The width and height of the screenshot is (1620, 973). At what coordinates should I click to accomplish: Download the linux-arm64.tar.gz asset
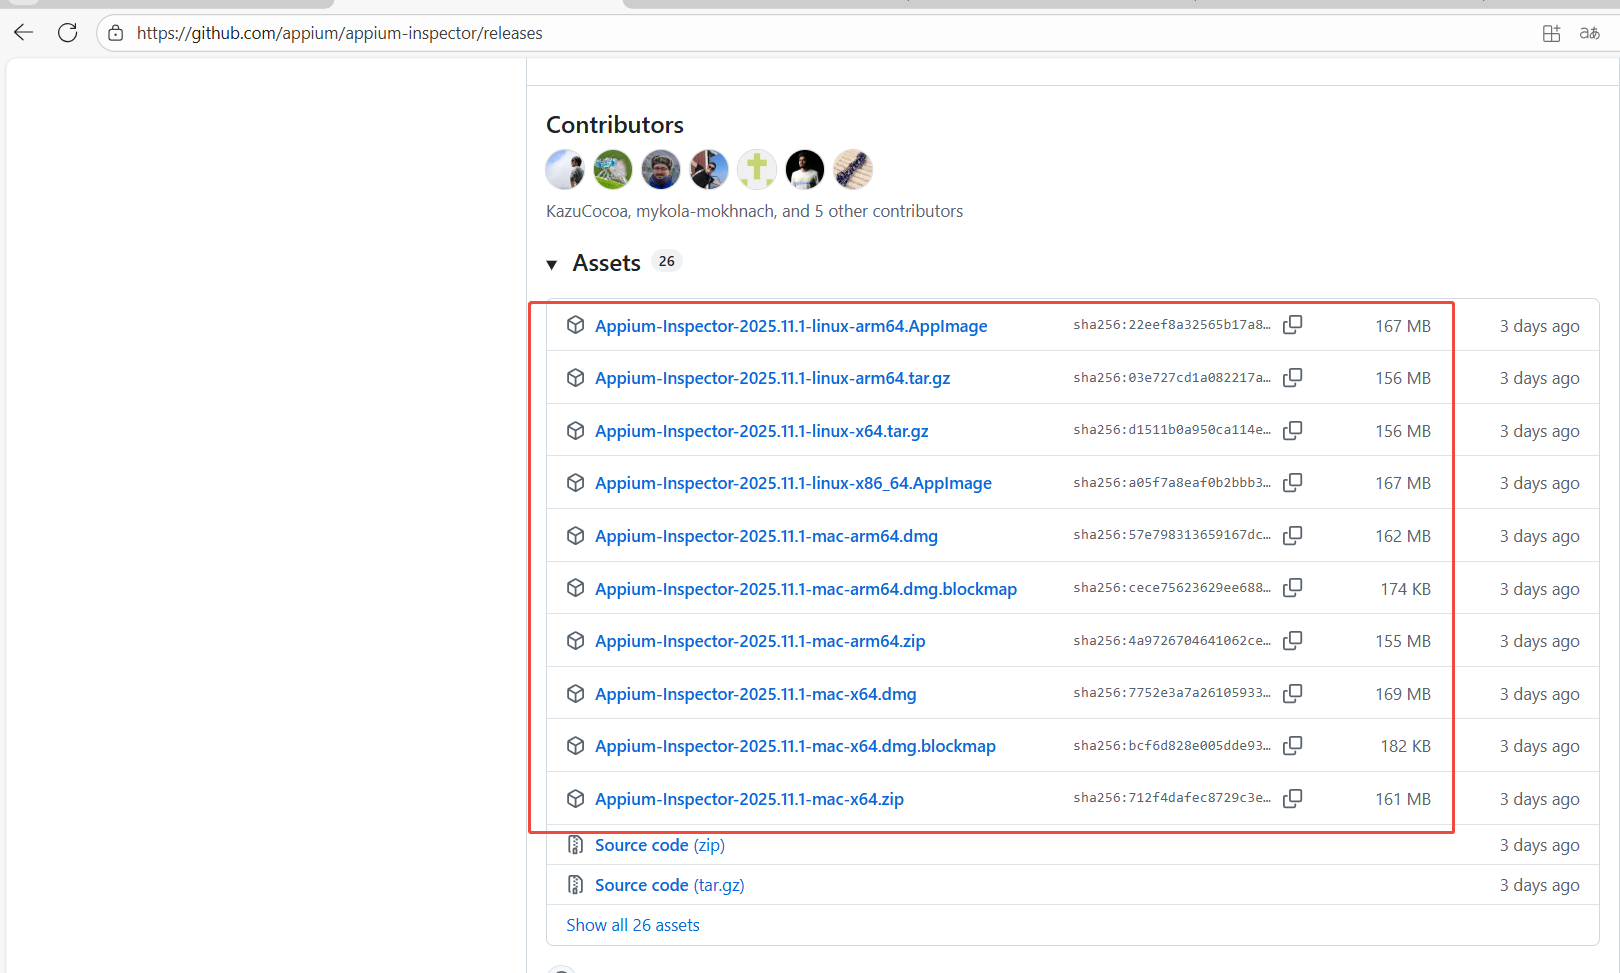[x=773, y=378]
